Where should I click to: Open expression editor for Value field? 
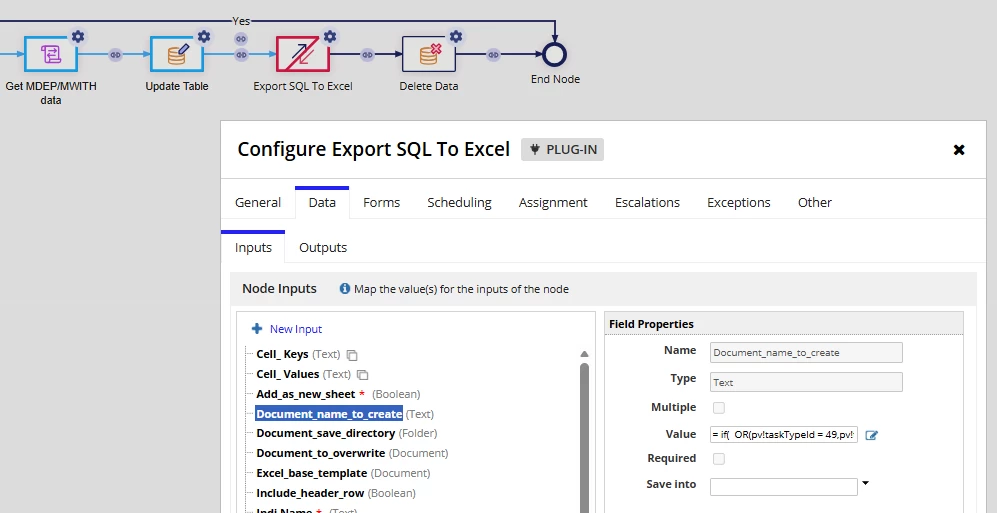[x=872, y=435]
